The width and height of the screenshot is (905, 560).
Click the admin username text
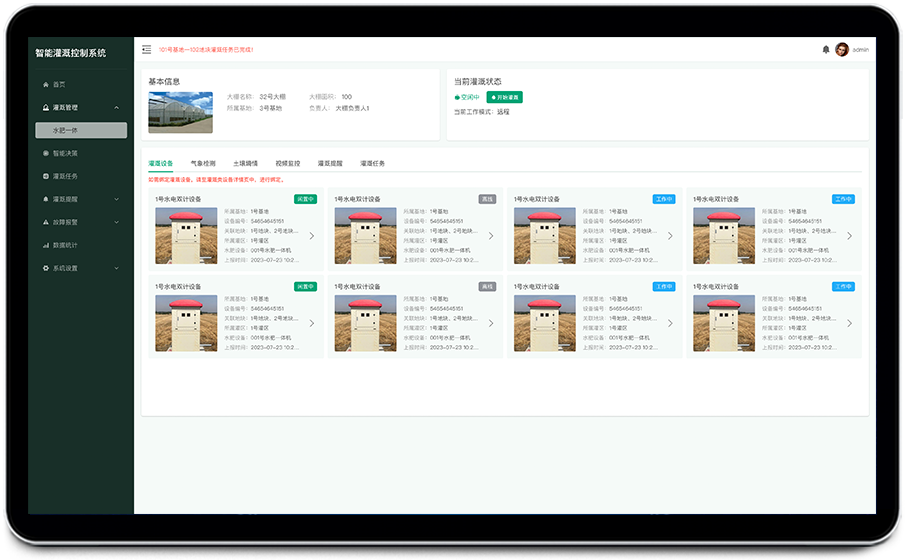tap(861, 50)
